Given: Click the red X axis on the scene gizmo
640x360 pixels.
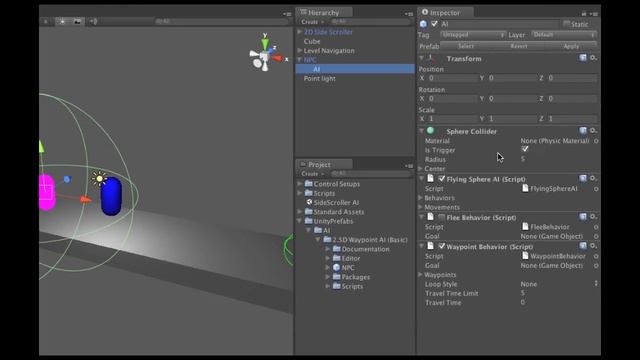Looking at the screenshot, I should tap(278, 58).
